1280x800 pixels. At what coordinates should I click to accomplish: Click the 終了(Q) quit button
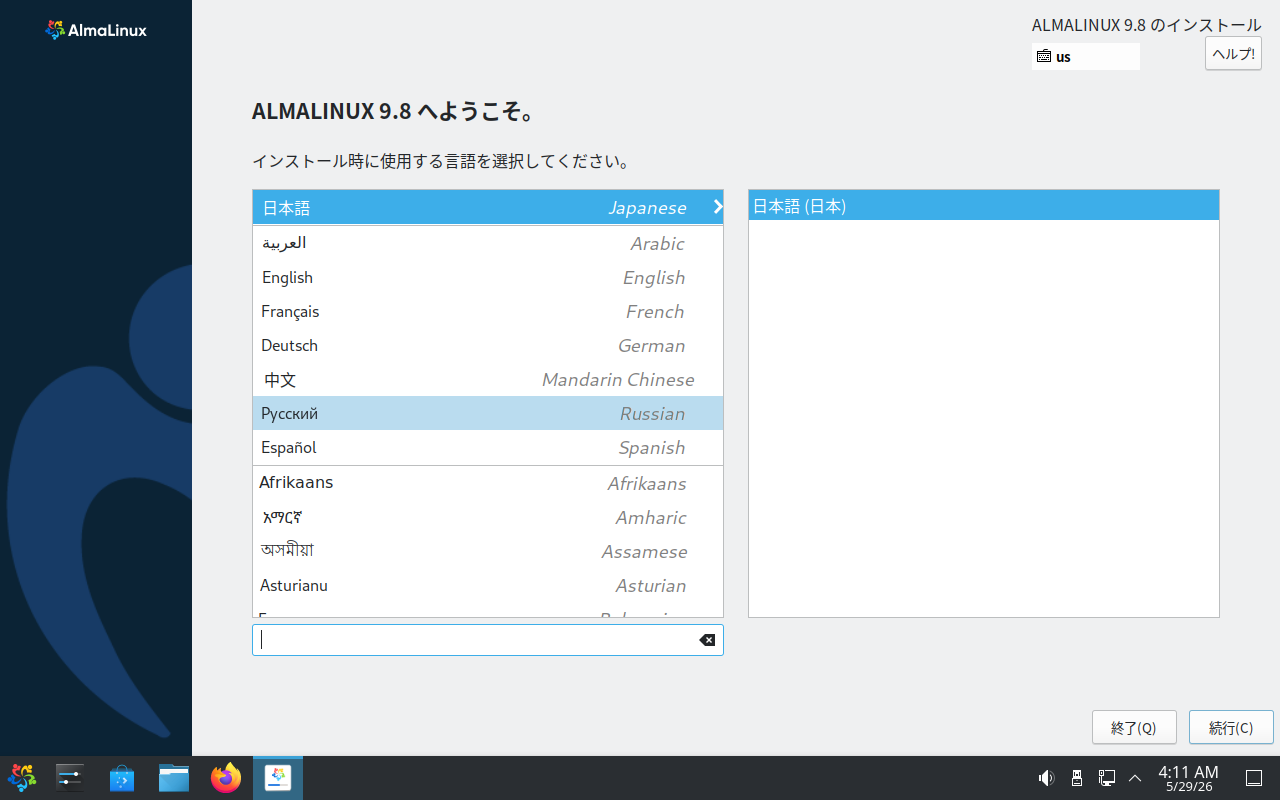point(1134,727)
